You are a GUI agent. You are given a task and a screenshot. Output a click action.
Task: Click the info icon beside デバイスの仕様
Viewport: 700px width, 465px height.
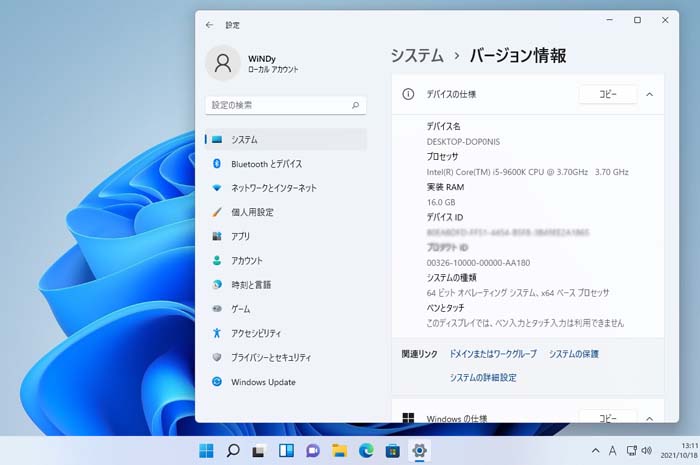coord(408,94)
